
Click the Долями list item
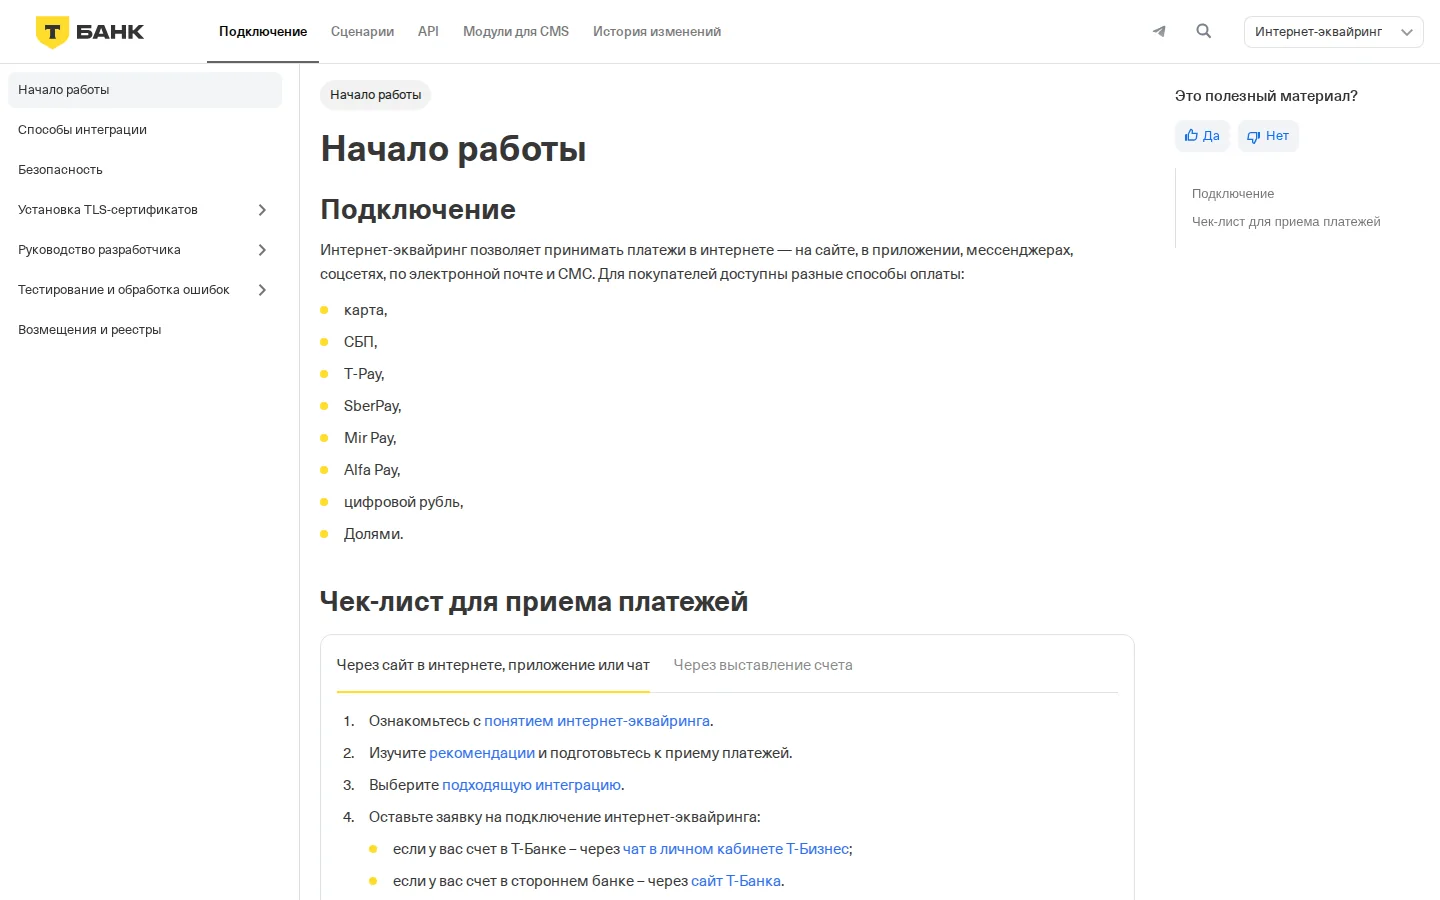pyautogui.click(x=373, y=534)
